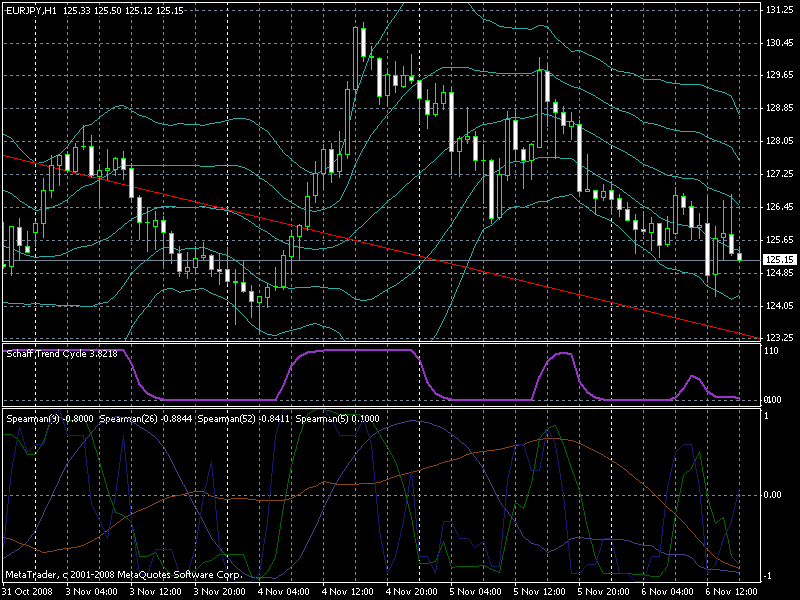
Task: Click the 126.45 price axis label
Action: (780, 207)
